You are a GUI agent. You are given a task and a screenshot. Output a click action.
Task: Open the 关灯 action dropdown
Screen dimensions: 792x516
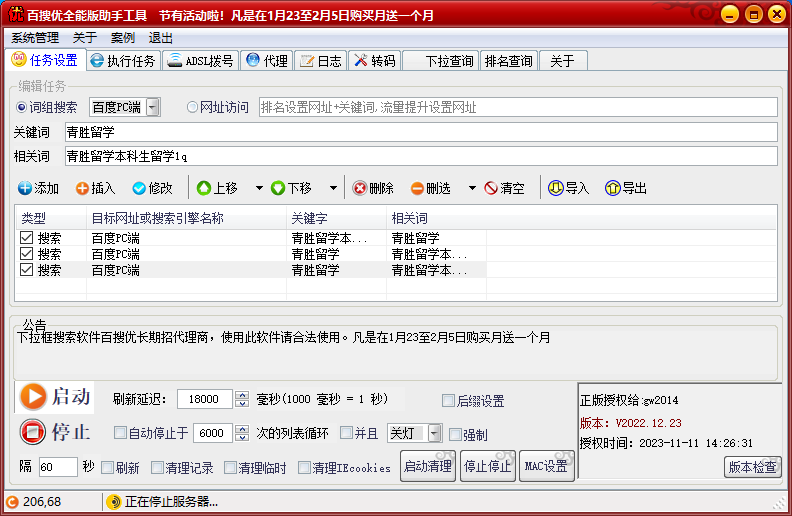435,433
